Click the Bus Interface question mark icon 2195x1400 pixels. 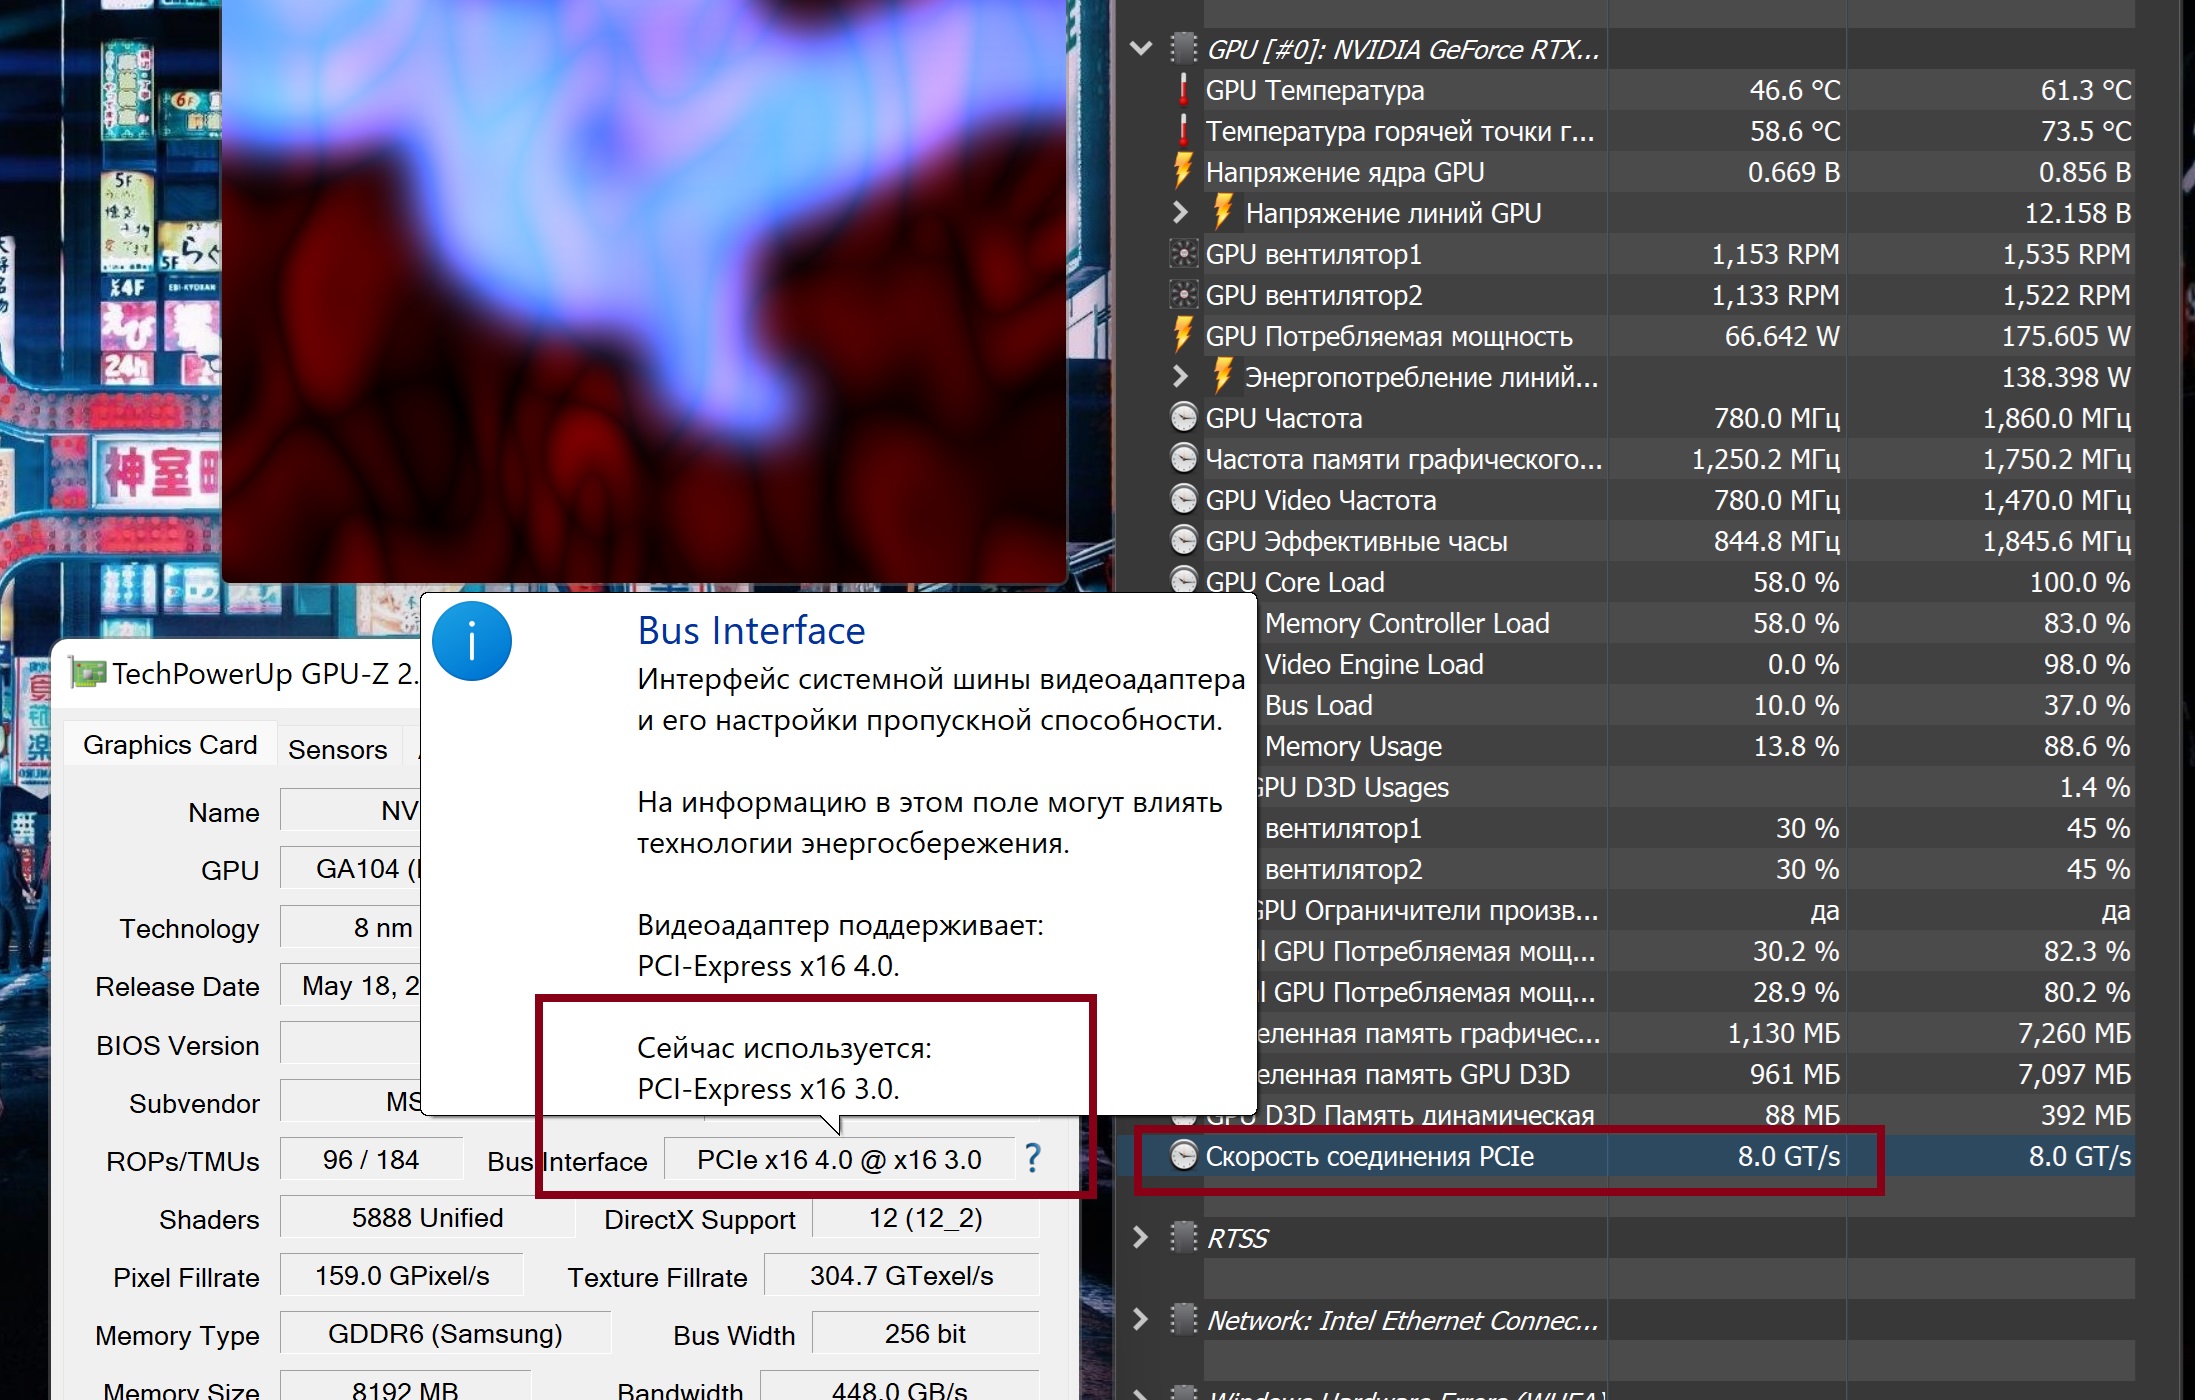[x=1033, y=1159]
